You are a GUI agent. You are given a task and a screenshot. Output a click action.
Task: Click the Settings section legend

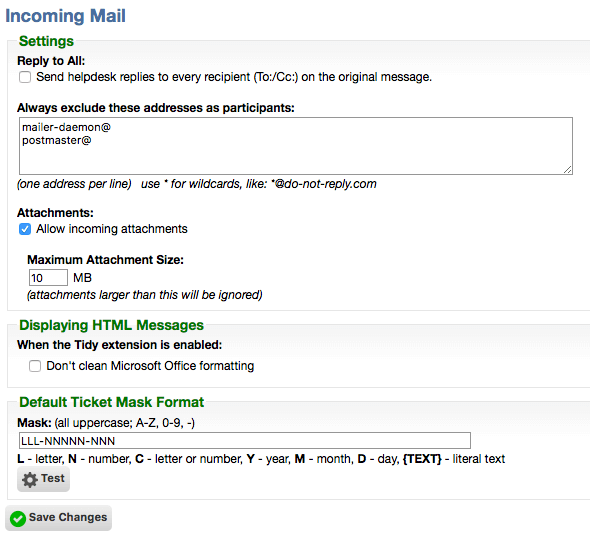pos(46,41)
